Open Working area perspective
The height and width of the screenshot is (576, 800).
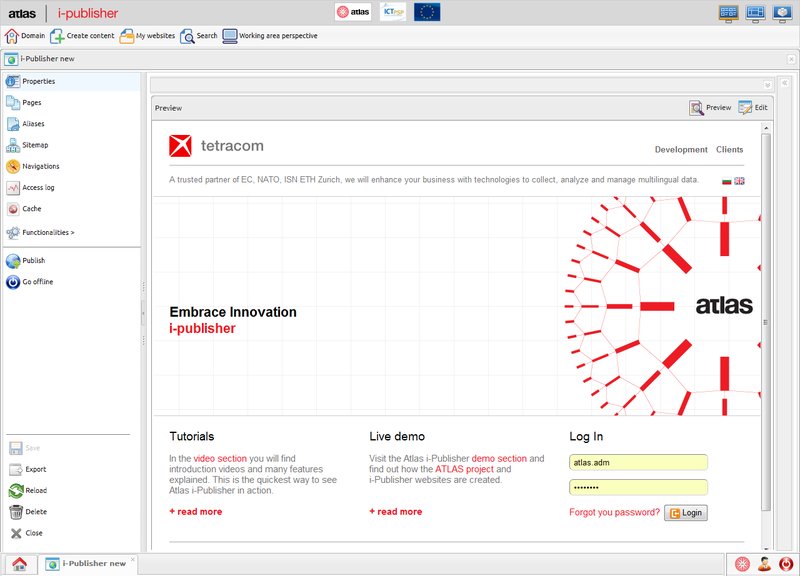[x=270, y=36]
